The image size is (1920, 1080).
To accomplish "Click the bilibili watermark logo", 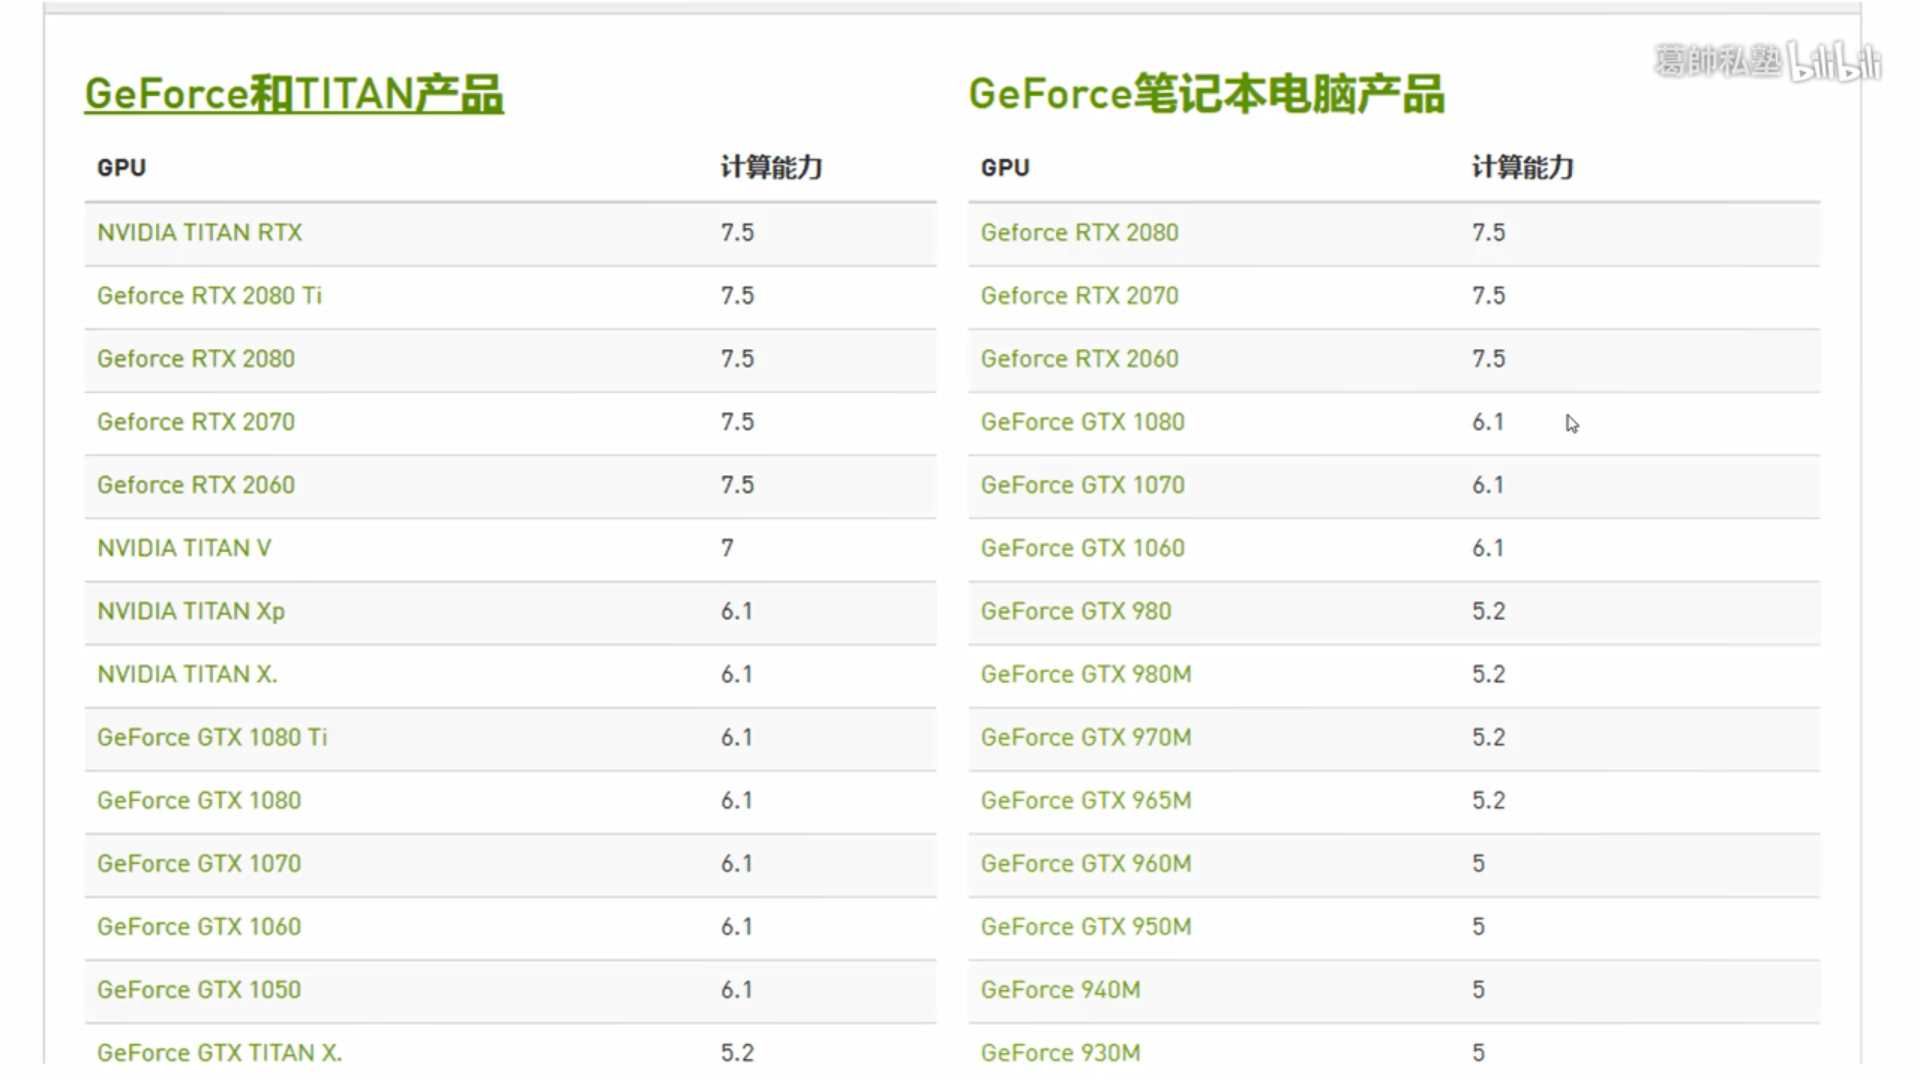I will (1834, 62).
